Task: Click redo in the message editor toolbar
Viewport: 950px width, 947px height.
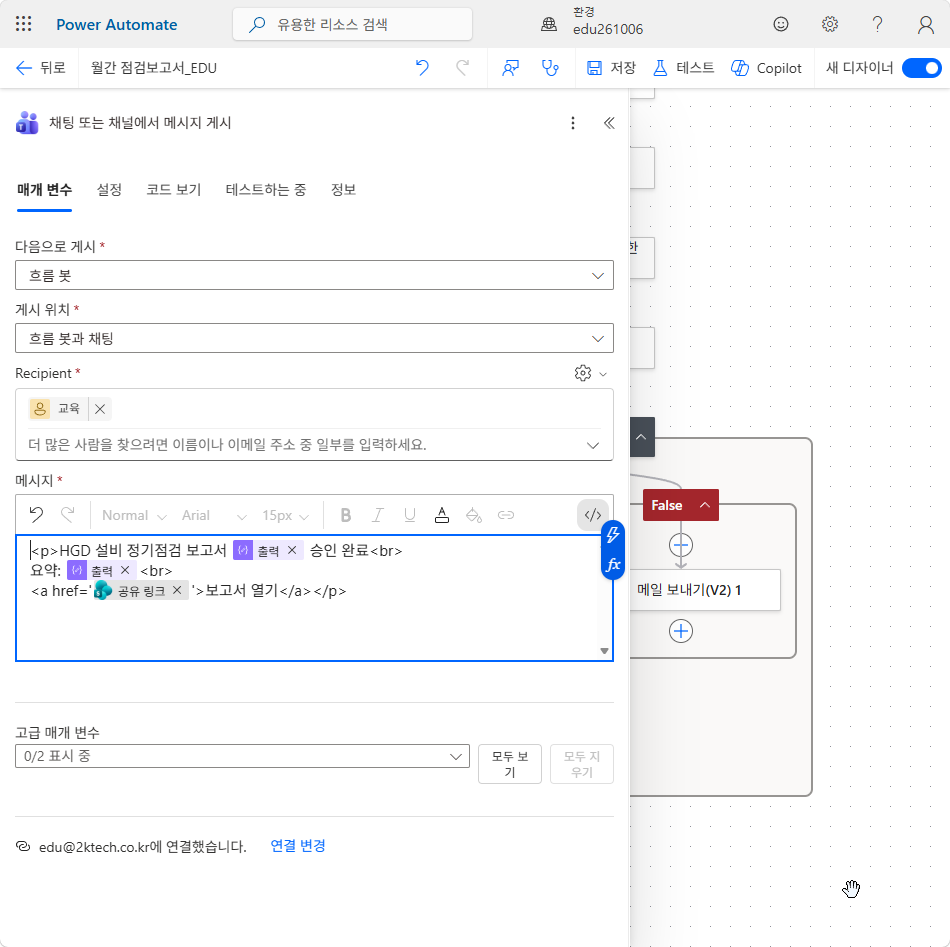Action: [68, 515]
